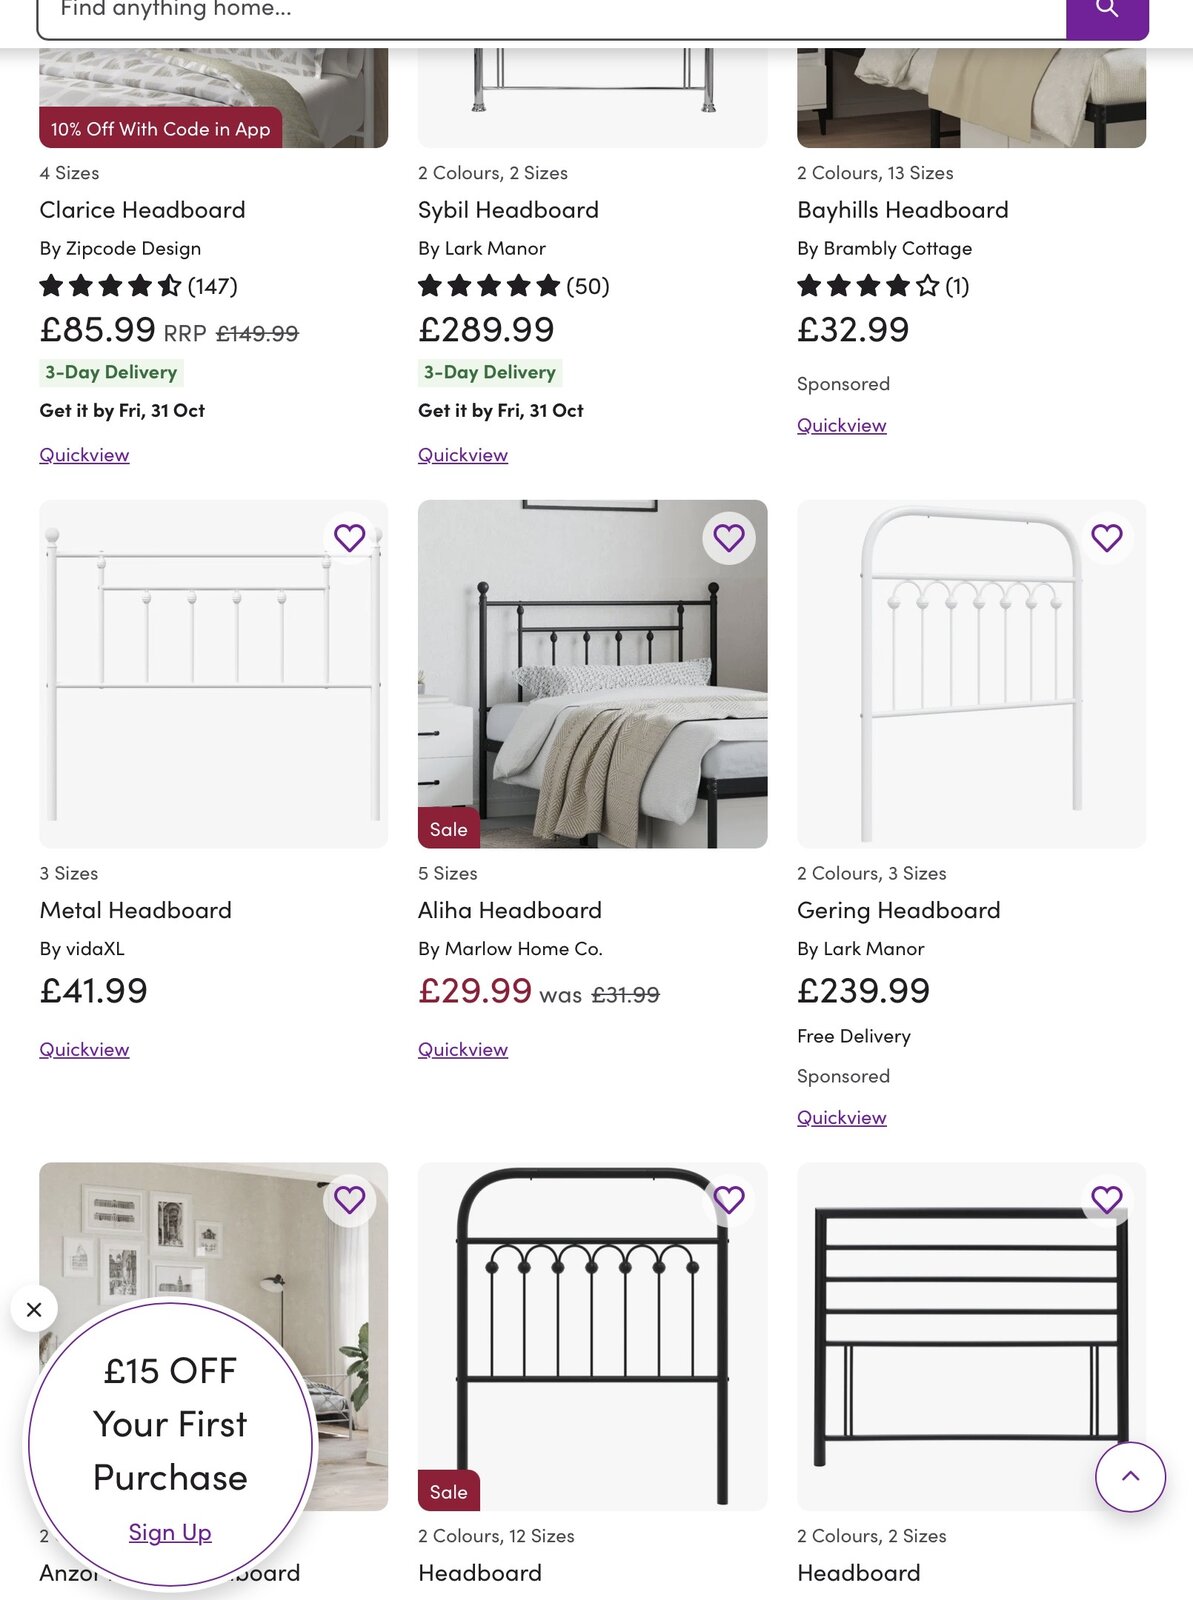The width and height of the screenshot is (1193, 1600).
Task: Tap heart on the black arched headboard
Action: (x=729, y=1199)
